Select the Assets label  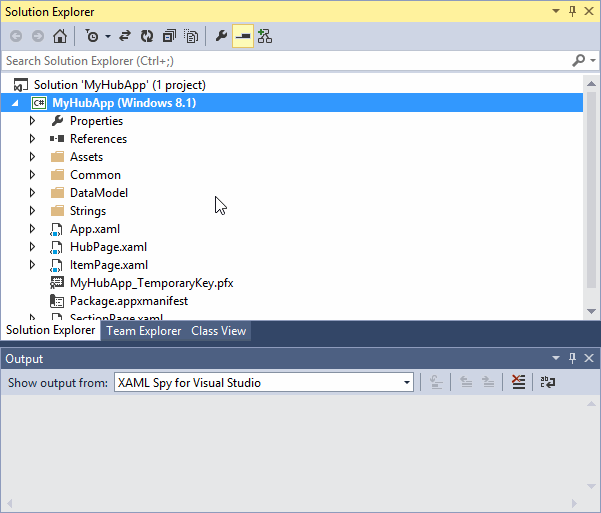point(86,157)
